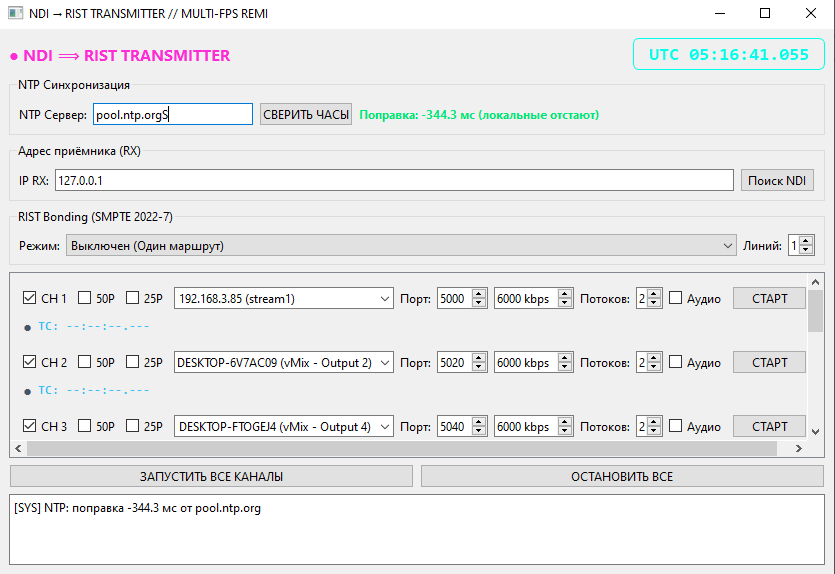Increase the CH 2 6000 kbps bitrate
This screenshot has height=574, width=835.
coord(565,358)
